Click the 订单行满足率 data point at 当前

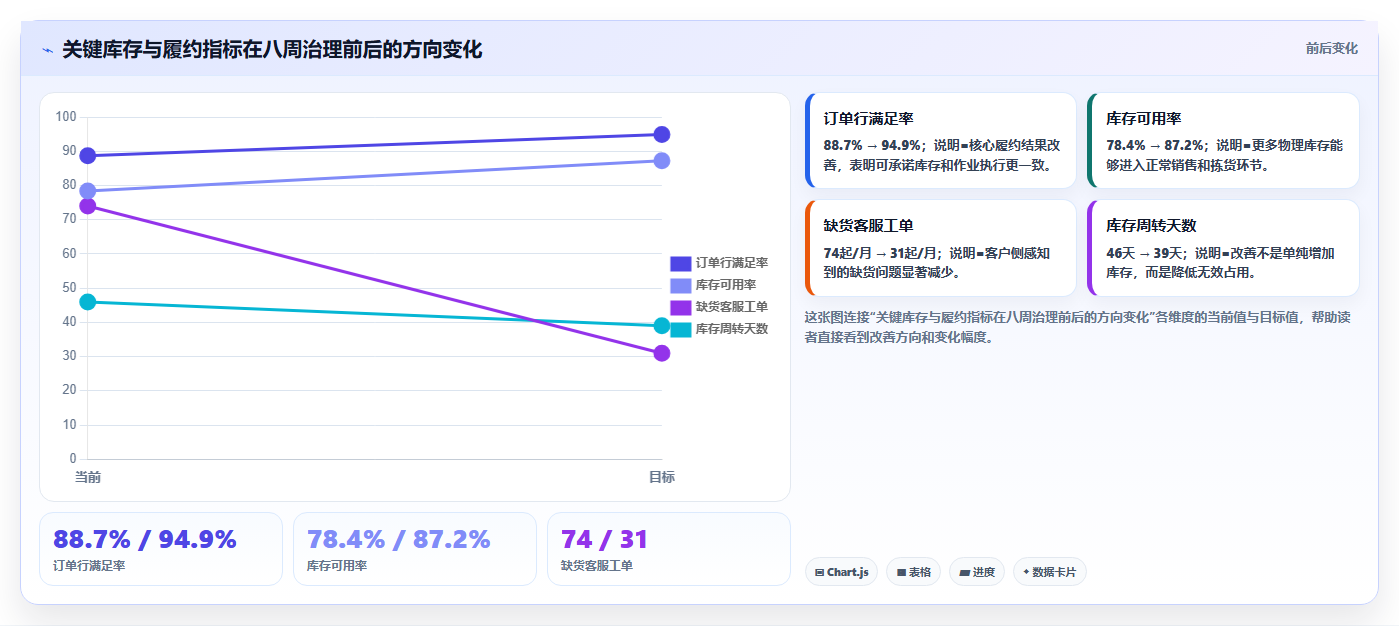click(x=88, y=156)
